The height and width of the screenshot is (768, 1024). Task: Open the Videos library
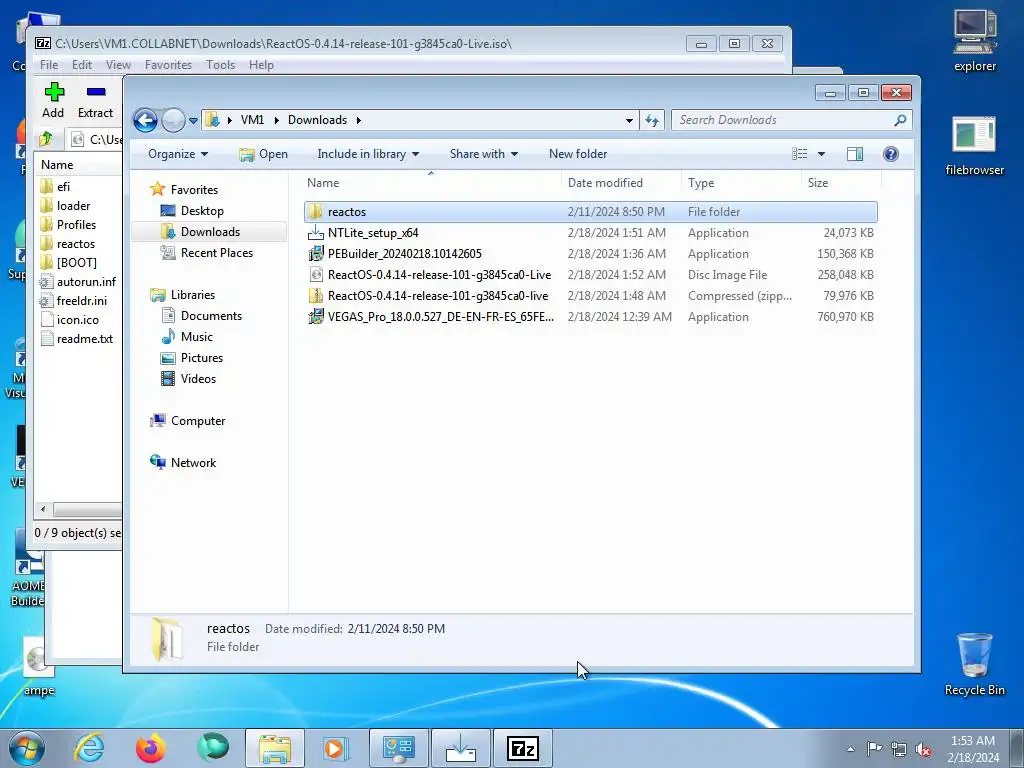[x=198, y=379]
